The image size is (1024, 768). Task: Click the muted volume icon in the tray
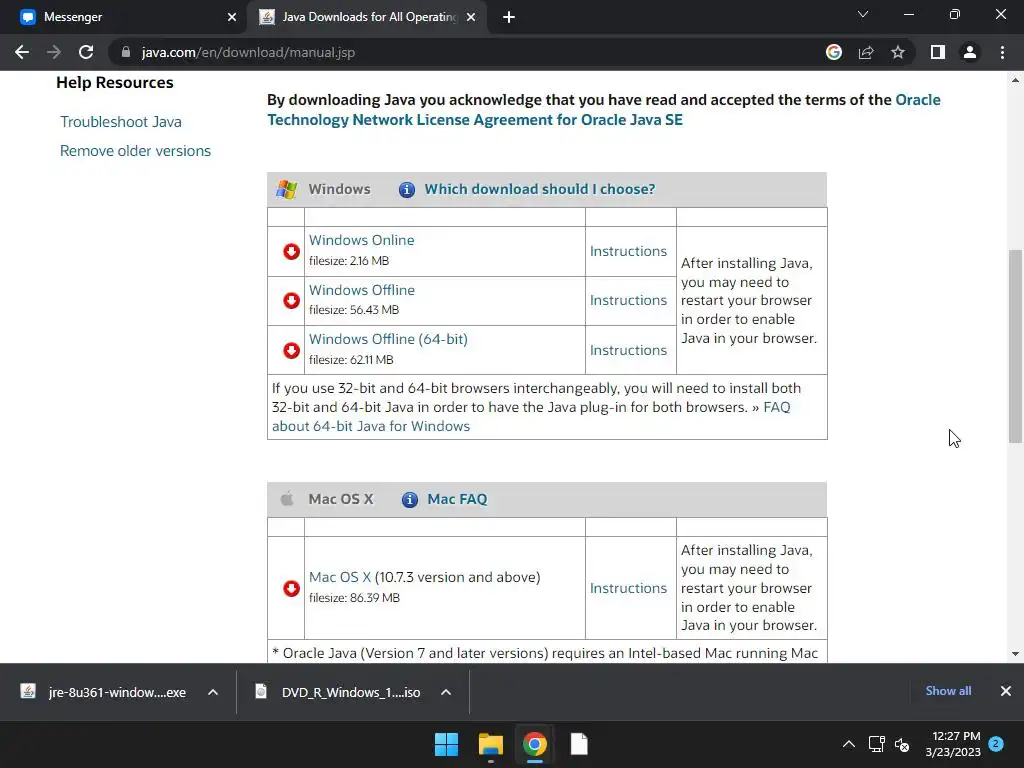[x=902, y=744]
